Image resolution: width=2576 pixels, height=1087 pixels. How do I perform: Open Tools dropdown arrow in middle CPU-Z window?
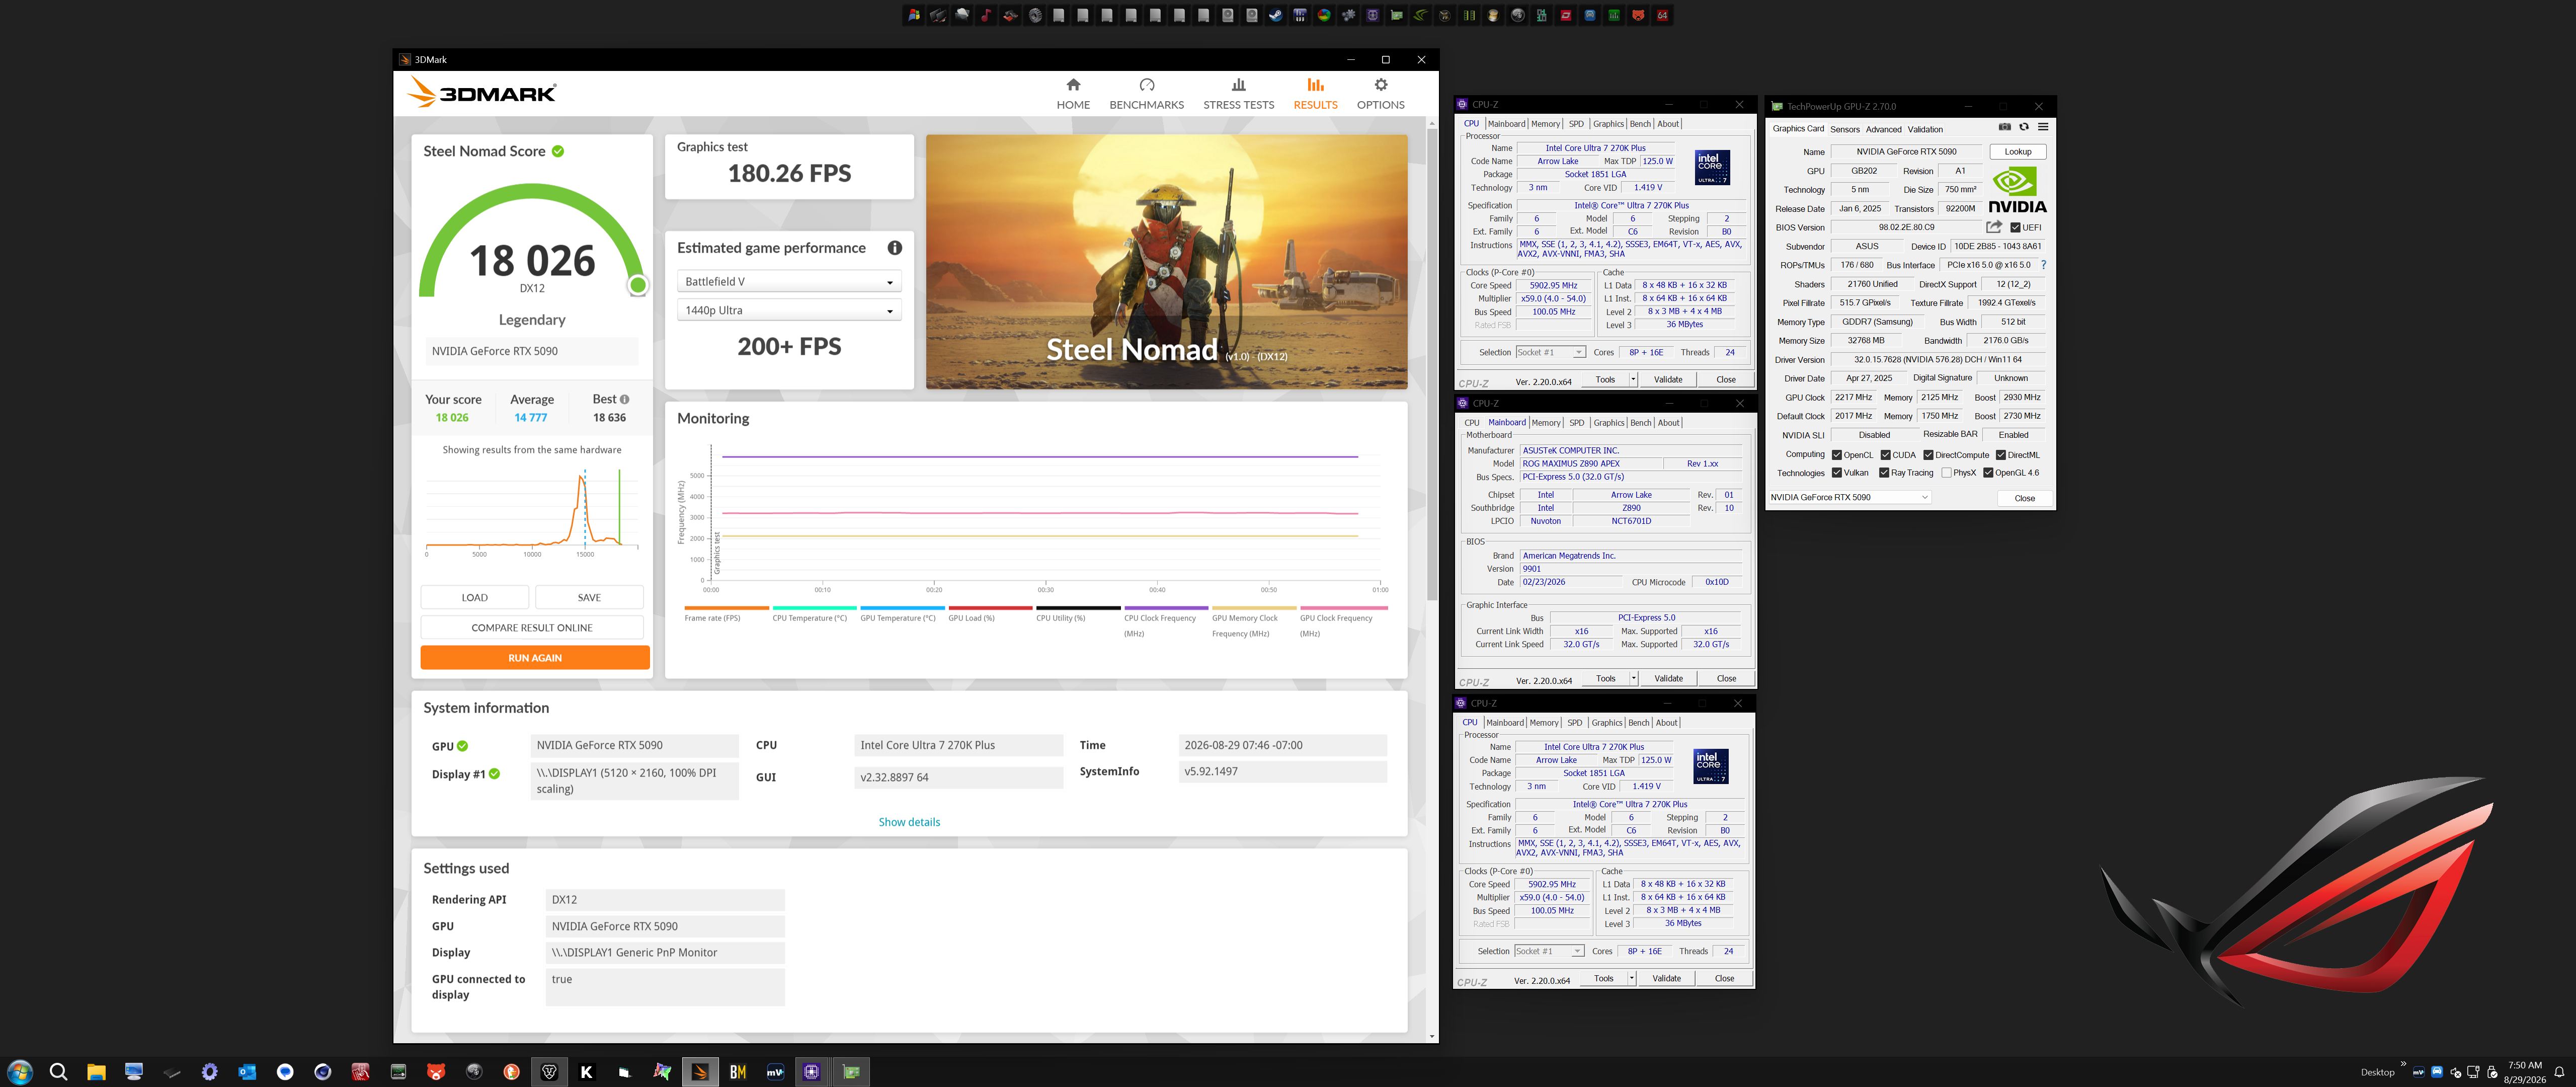1634,678
